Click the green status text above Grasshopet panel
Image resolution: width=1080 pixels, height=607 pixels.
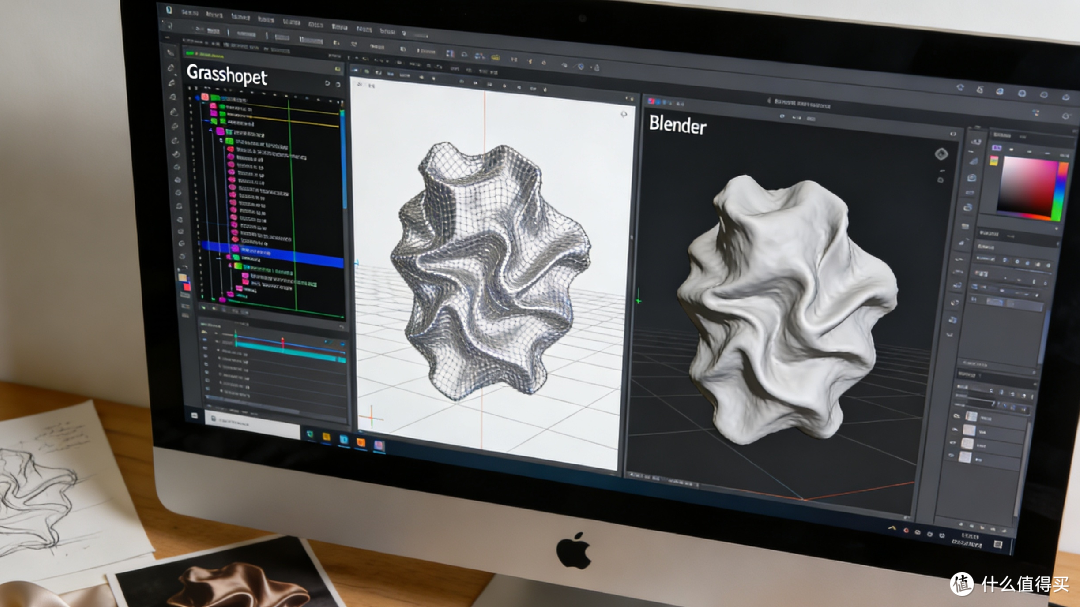(207, 54)
